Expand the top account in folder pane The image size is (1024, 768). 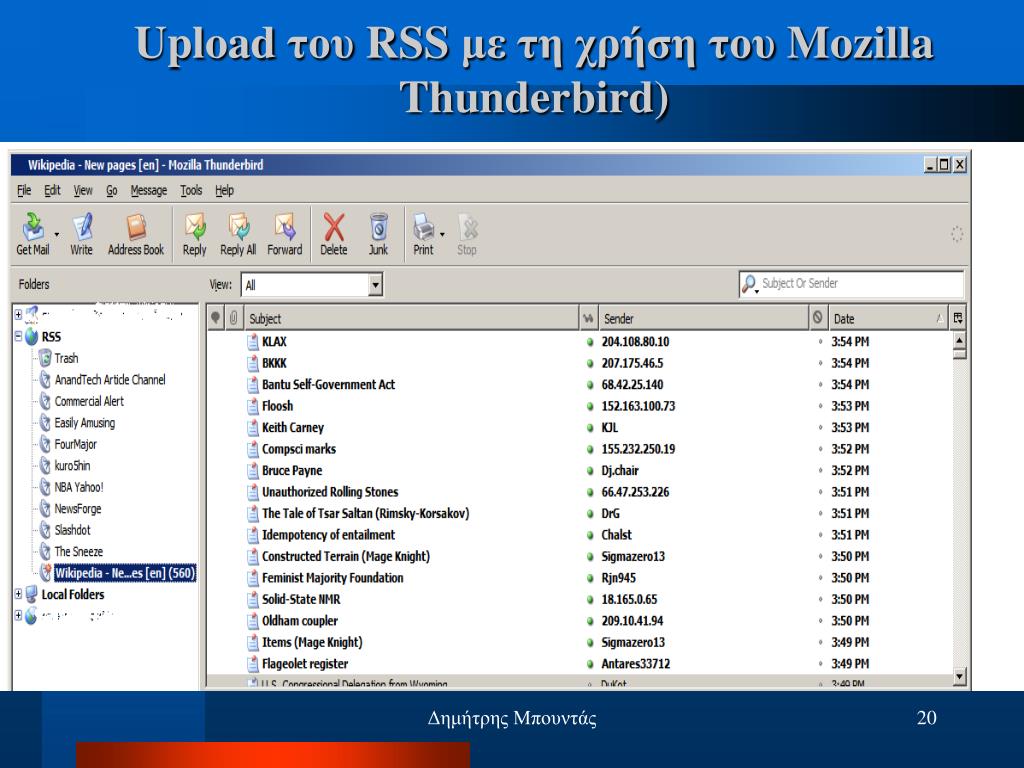click(x=18, y=315)
